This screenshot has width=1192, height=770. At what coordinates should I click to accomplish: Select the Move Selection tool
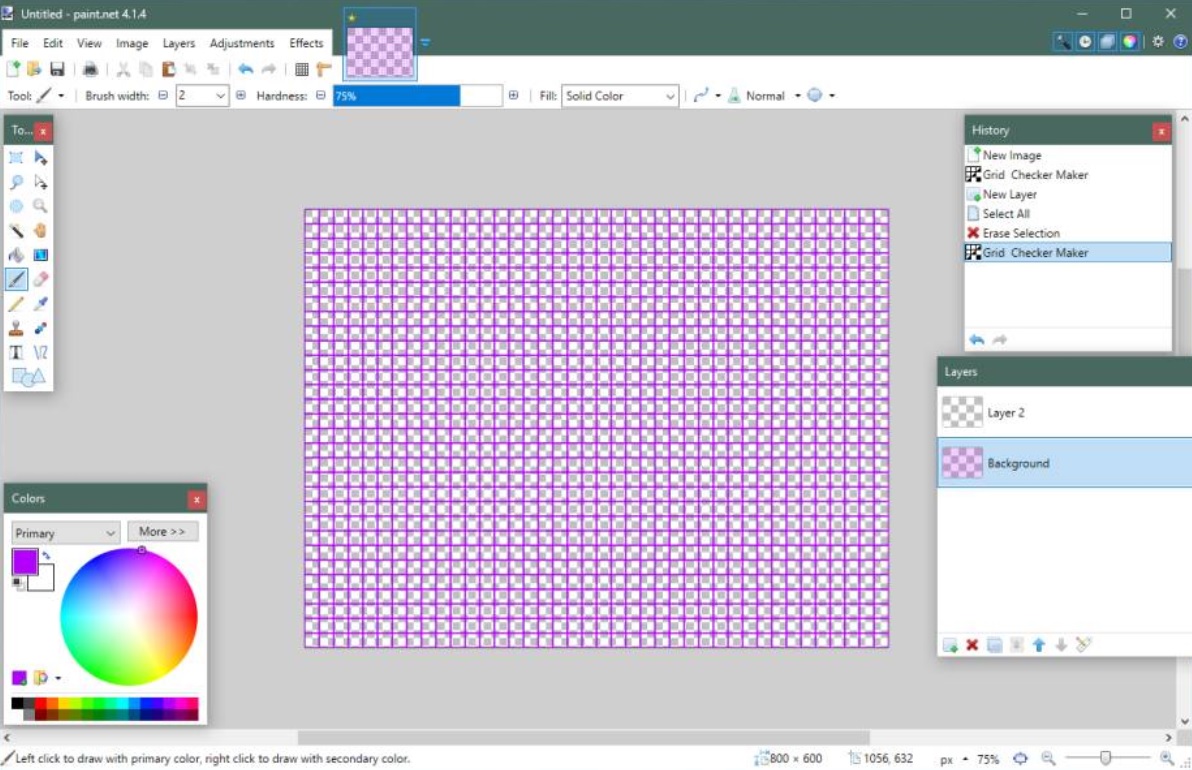click(x=40, y=182)
